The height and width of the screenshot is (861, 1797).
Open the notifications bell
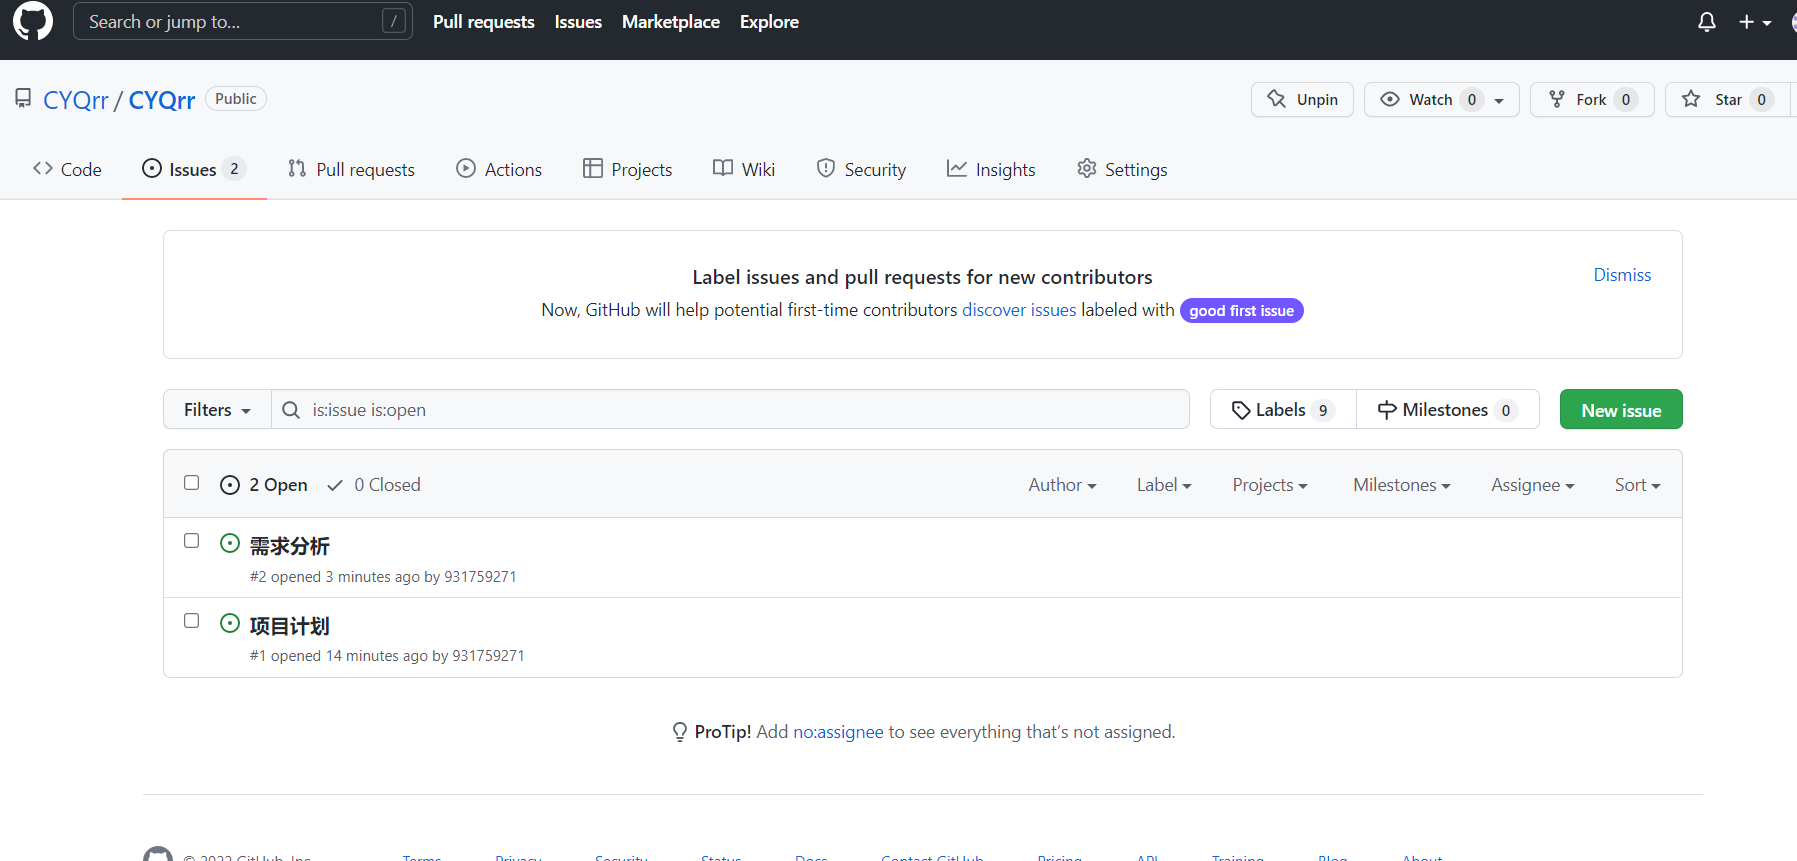coord(1706,22)
